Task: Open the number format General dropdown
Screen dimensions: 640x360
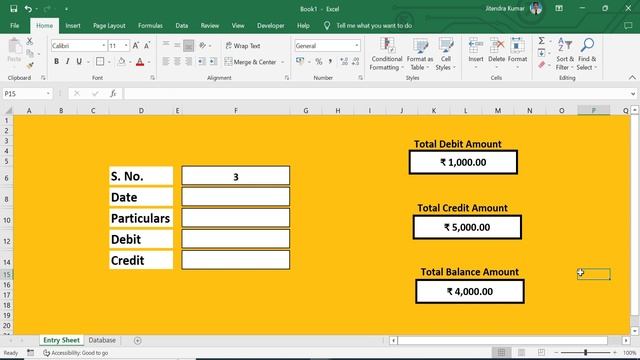Action: tap(357, 46)
